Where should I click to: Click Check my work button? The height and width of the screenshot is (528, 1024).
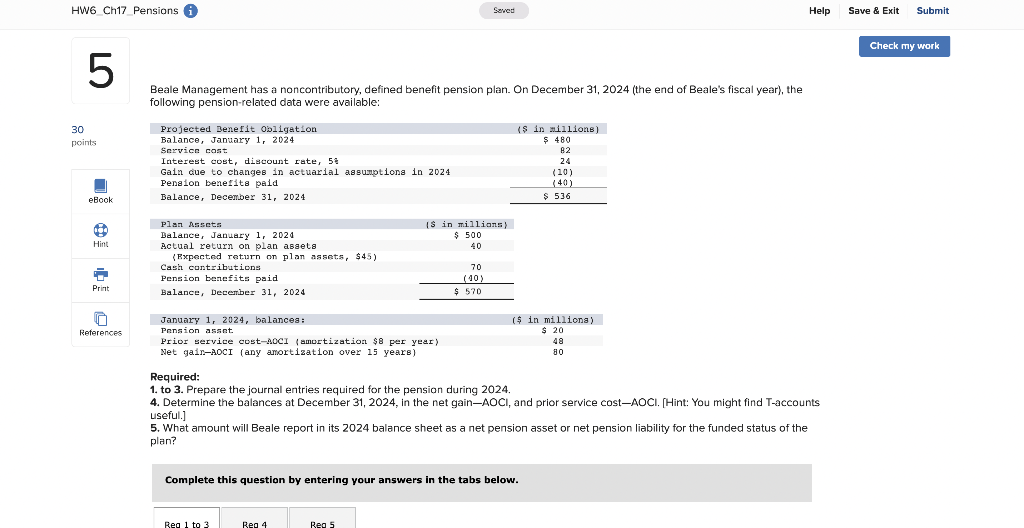pyautogui.click(x=904, y=46)
